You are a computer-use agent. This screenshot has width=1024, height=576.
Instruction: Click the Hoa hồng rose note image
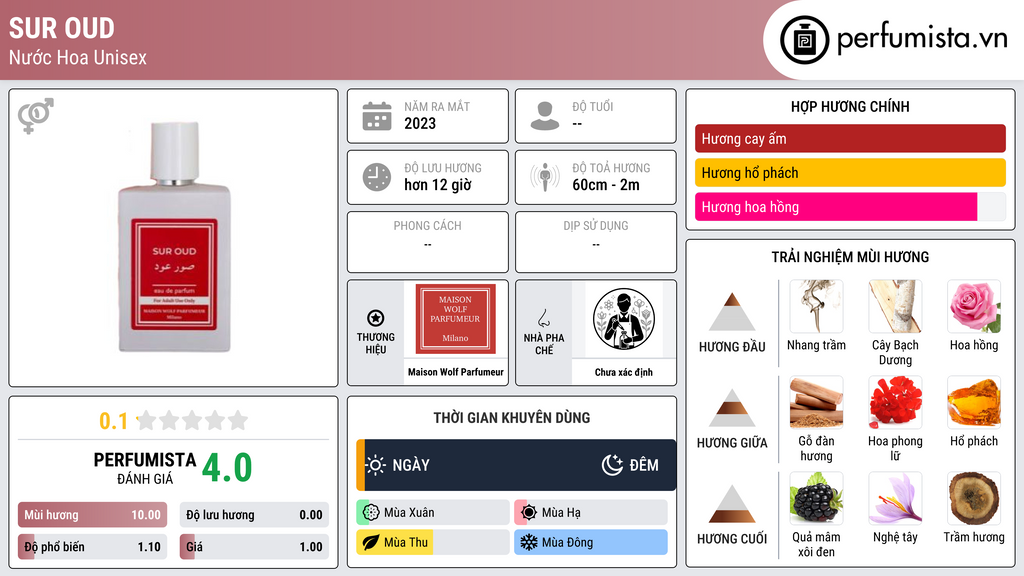pyautogui.click(x=974, y=306)
